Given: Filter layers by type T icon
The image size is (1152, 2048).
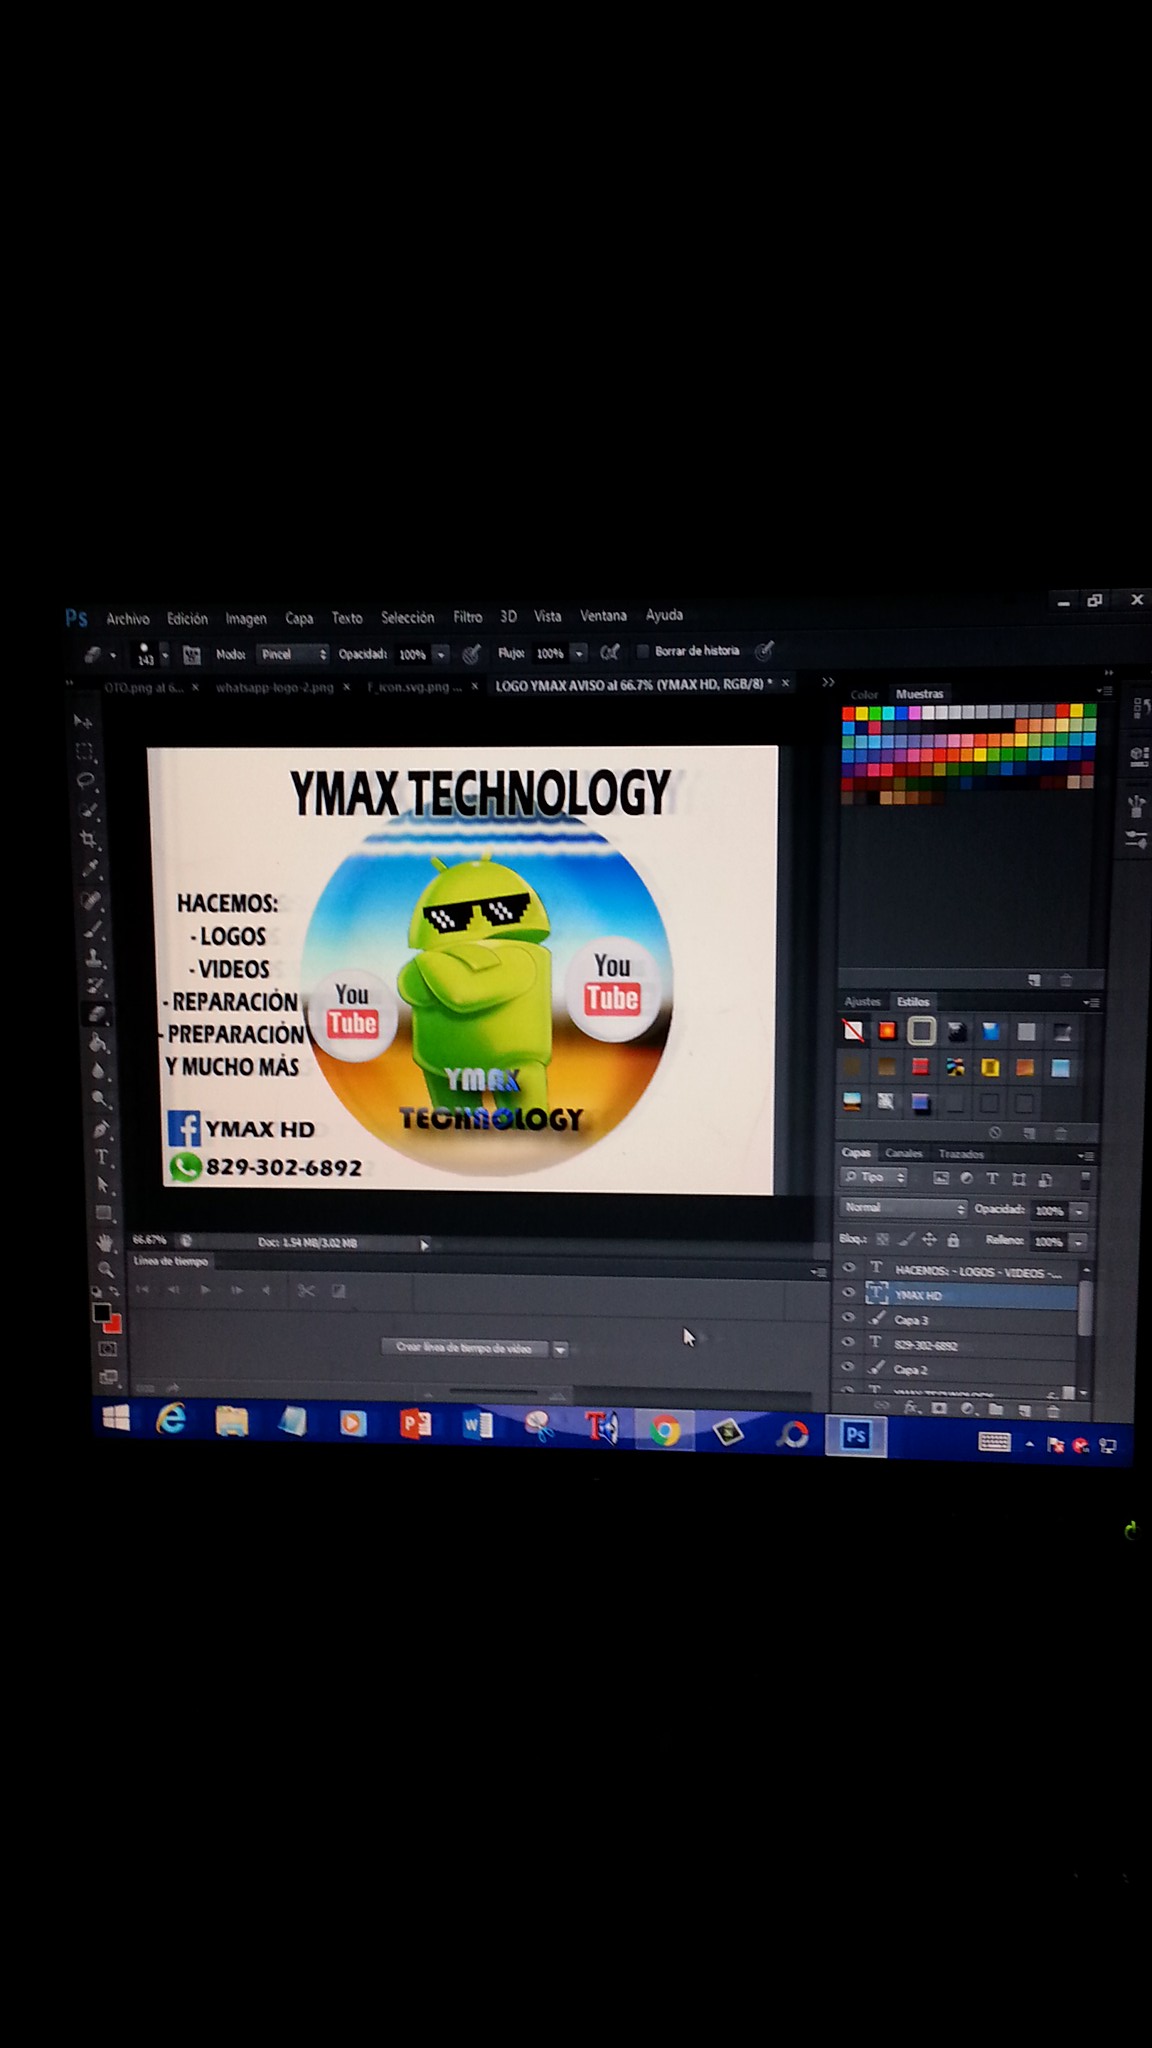Looking at the screenshot, I should 992,1178.
